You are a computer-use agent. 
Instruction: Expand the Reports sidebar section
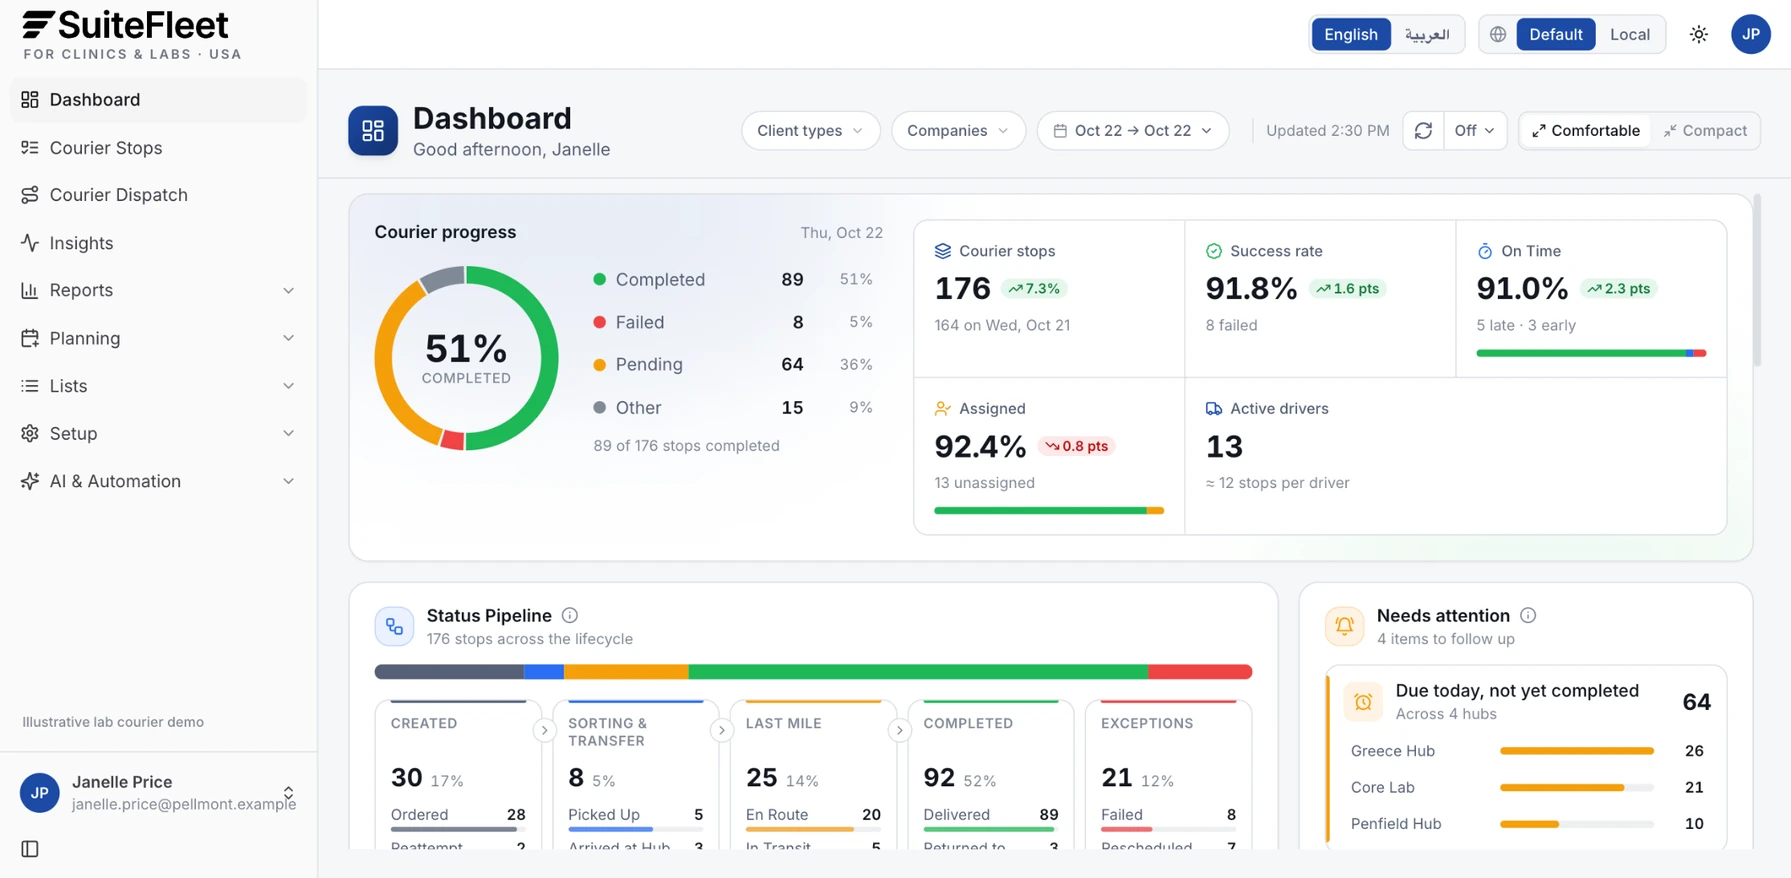158,291
